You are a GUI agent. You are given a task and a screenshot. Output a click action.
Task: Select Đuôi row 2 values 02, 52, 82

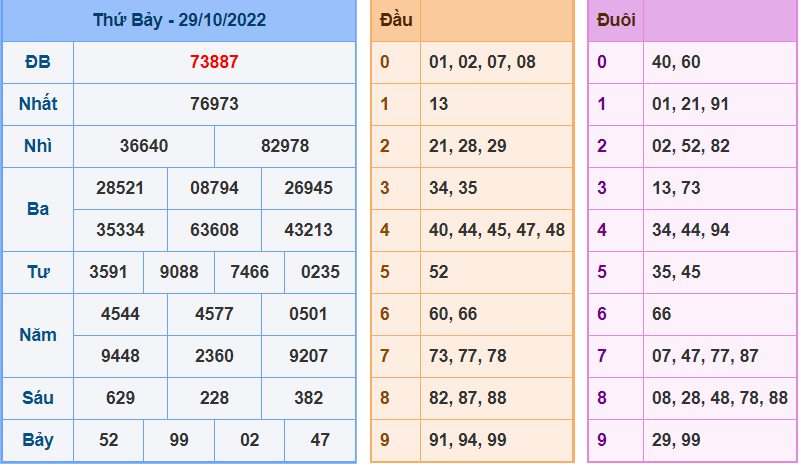(x=690, y=146)
